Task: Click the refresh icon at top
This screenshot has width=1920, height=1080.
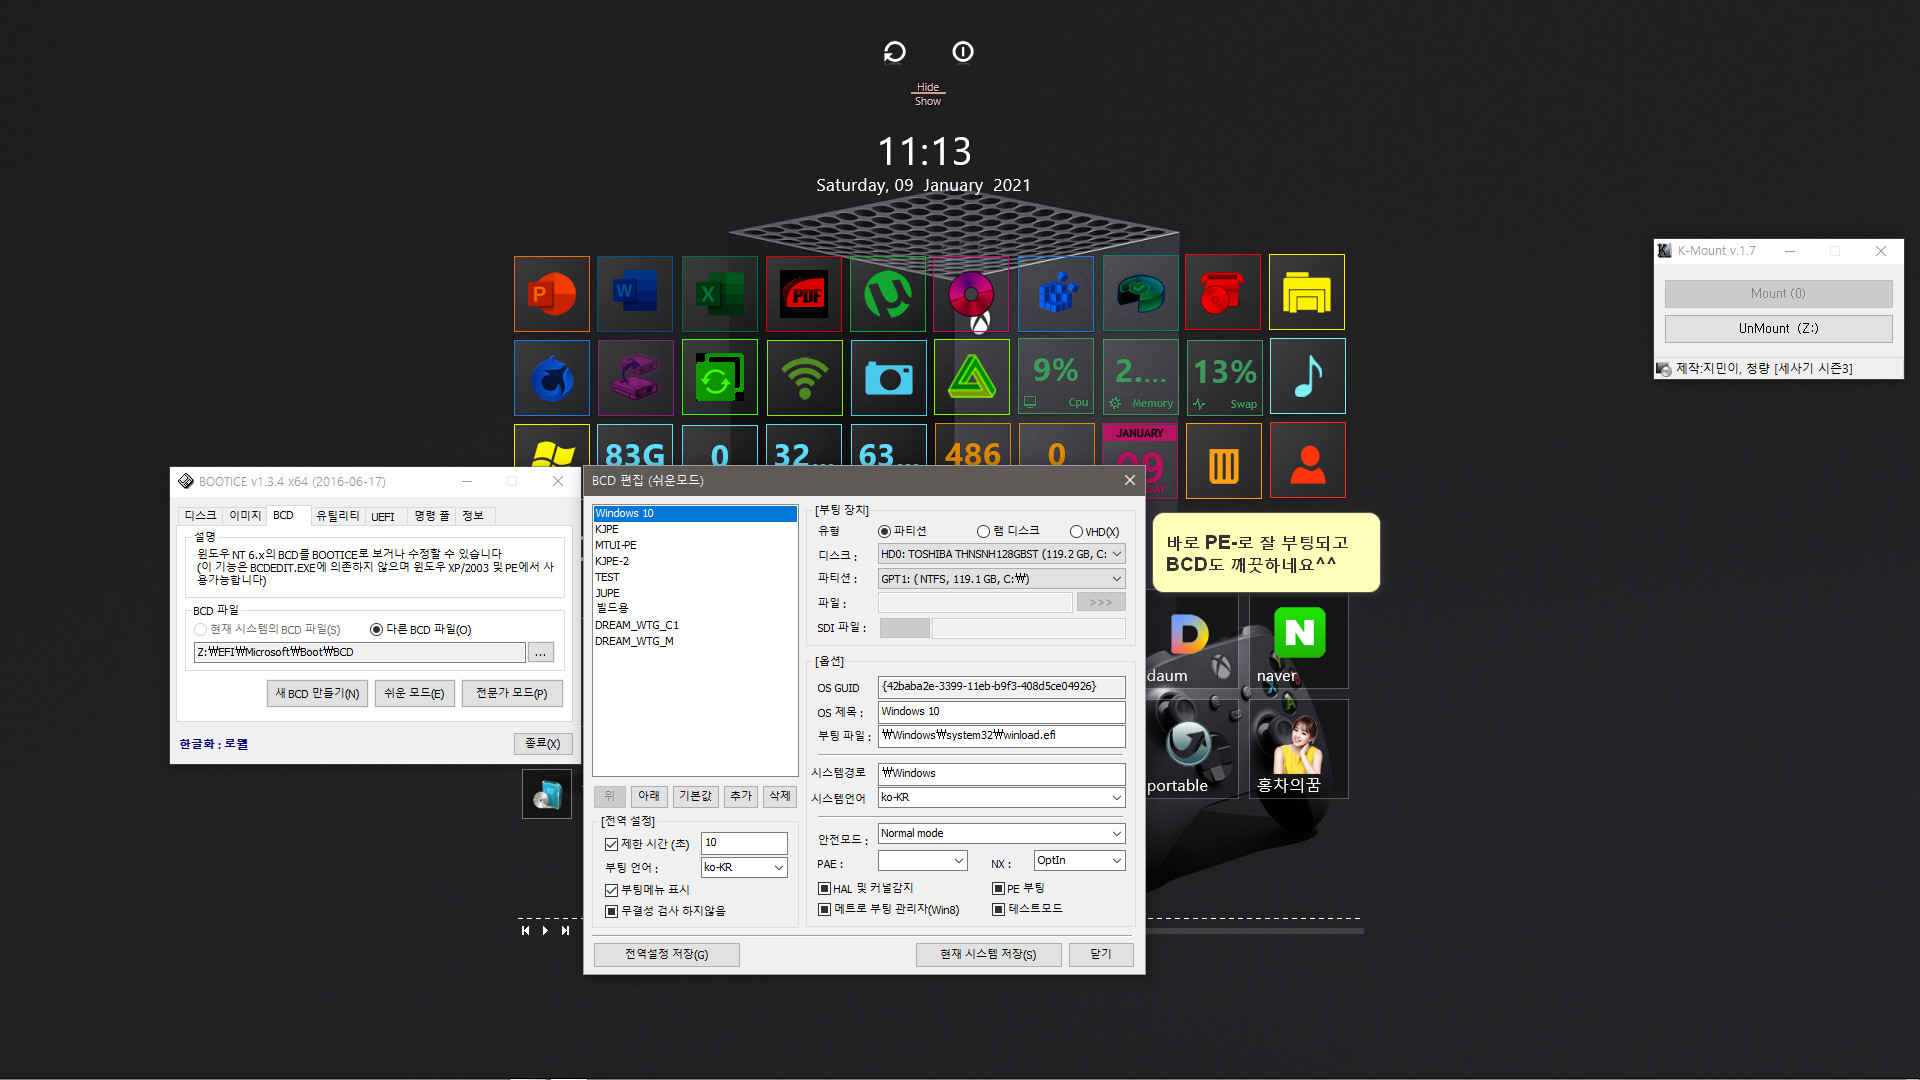Action: pyautogui.click(x=895, y=52)
